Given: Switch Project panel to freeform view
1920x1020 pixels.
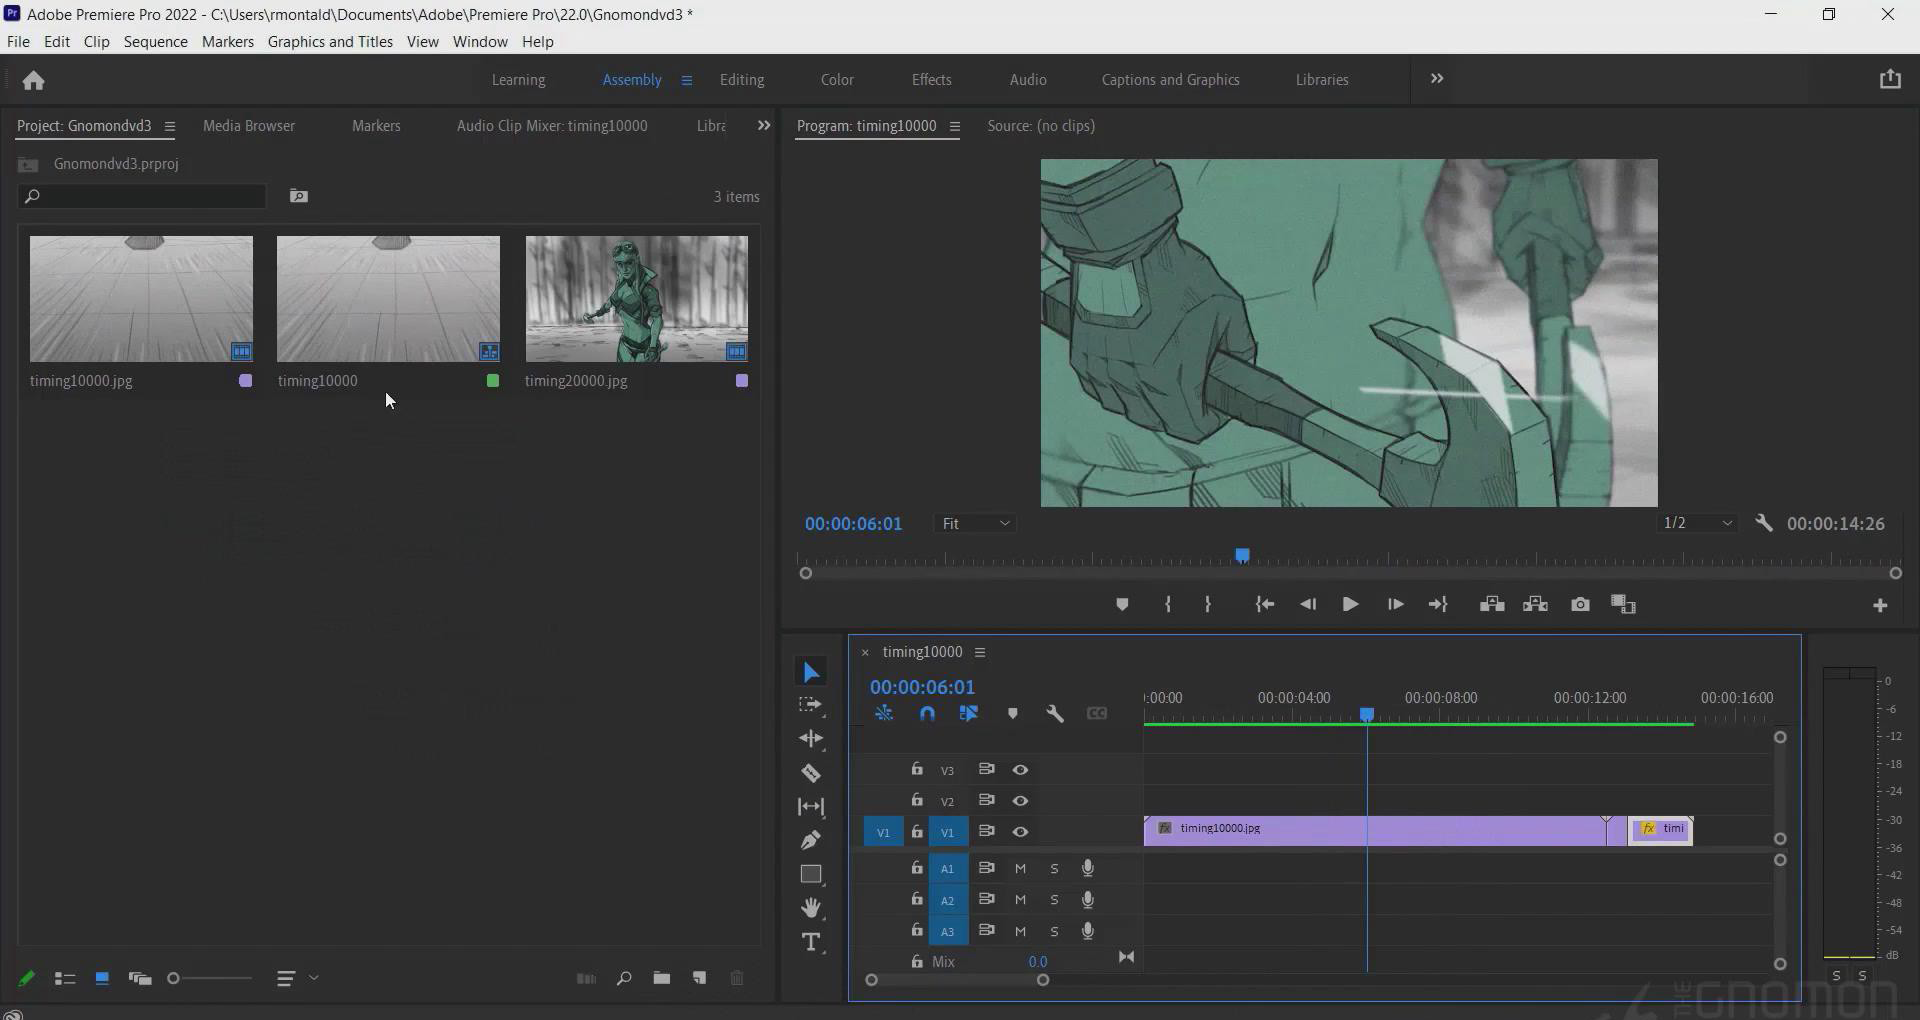Looking at the screenshot, I should pos(140,979).
